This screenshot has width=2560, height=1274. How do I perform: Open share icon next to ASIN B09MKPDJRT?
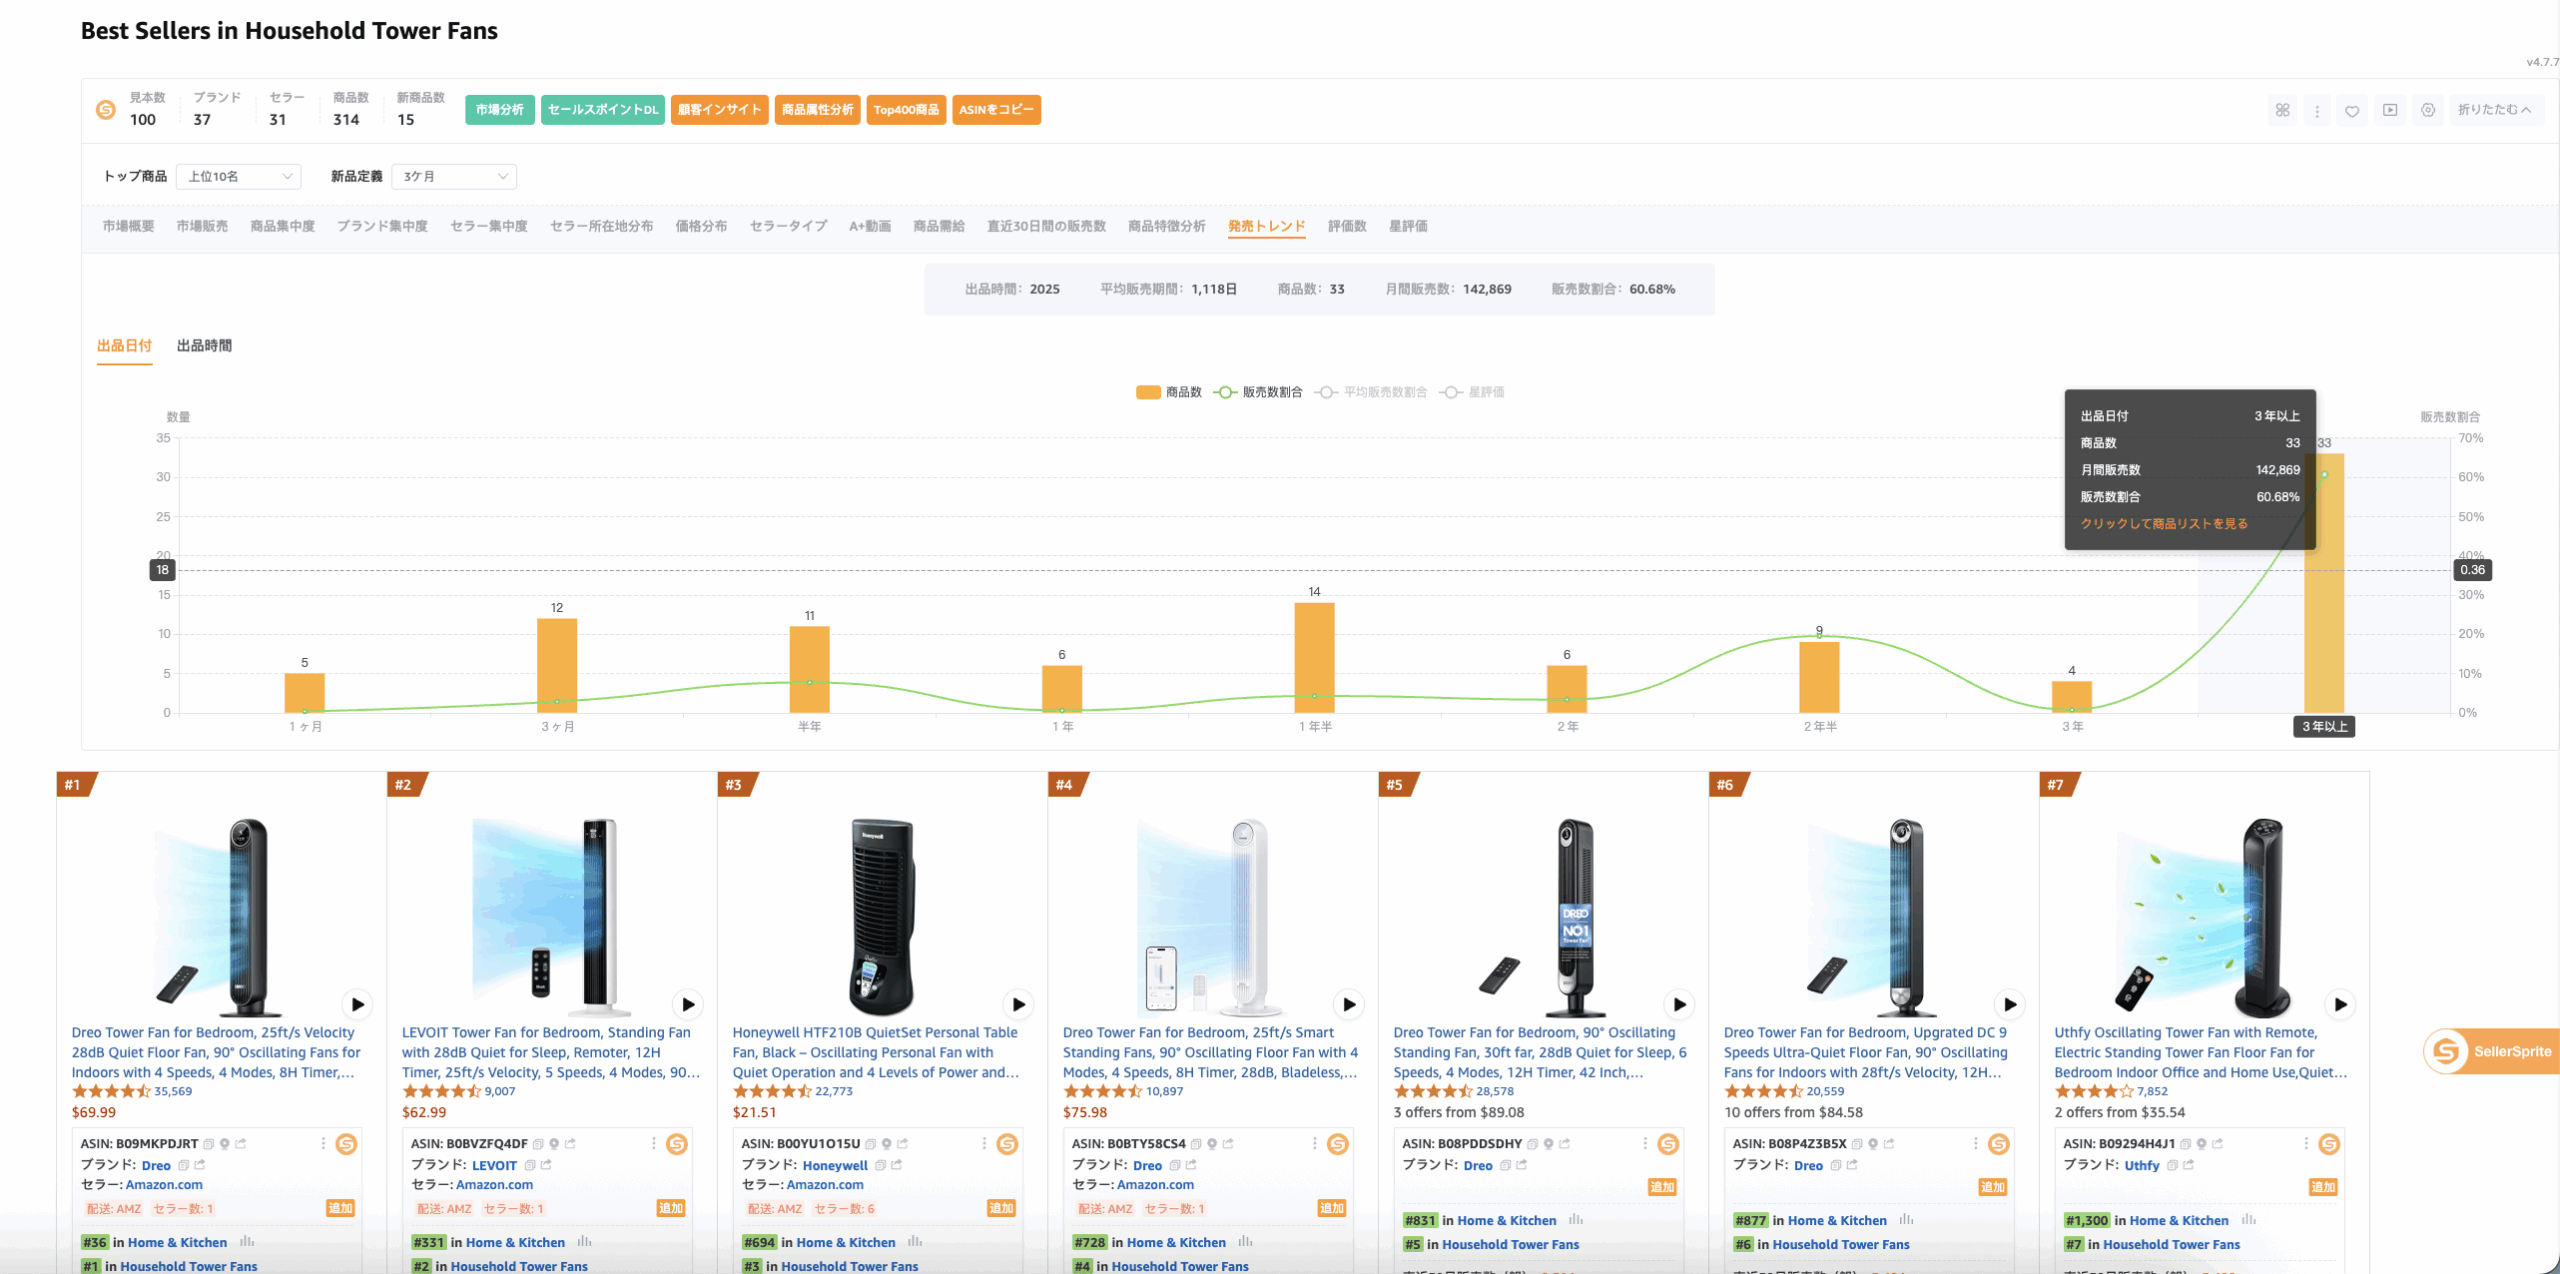(241, 1144)
